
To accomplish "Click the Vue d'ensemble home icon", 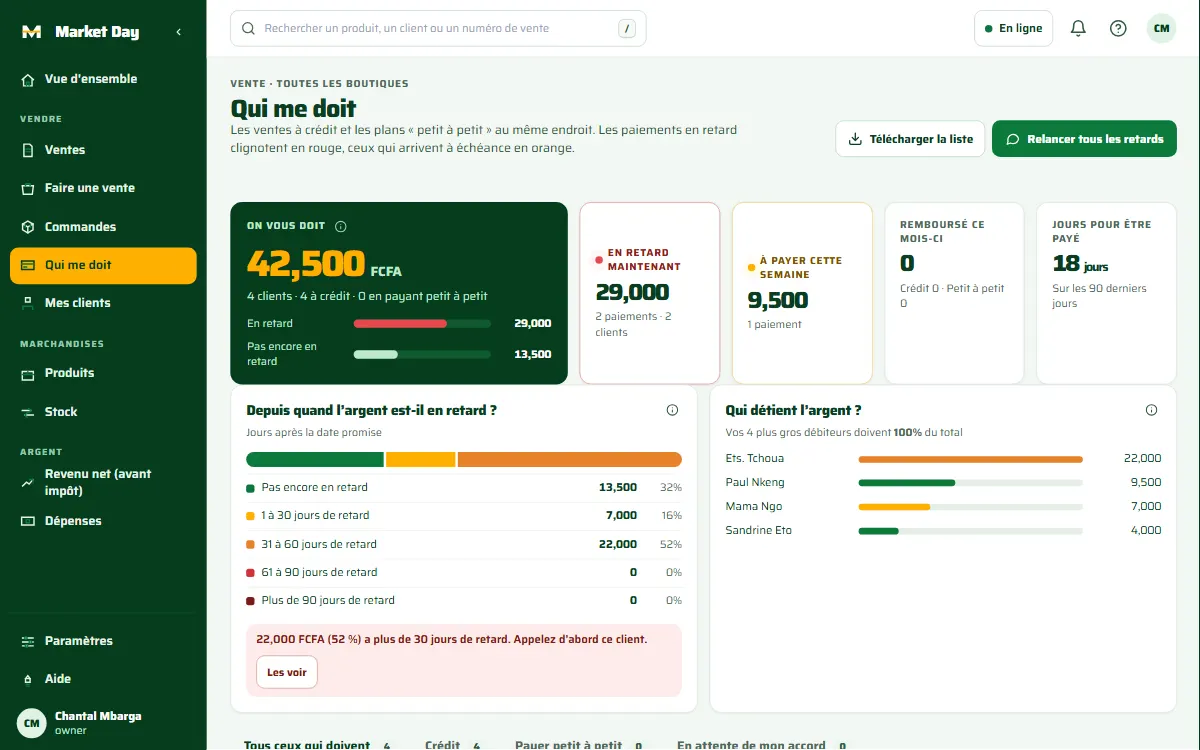I will tap(28, 79).
